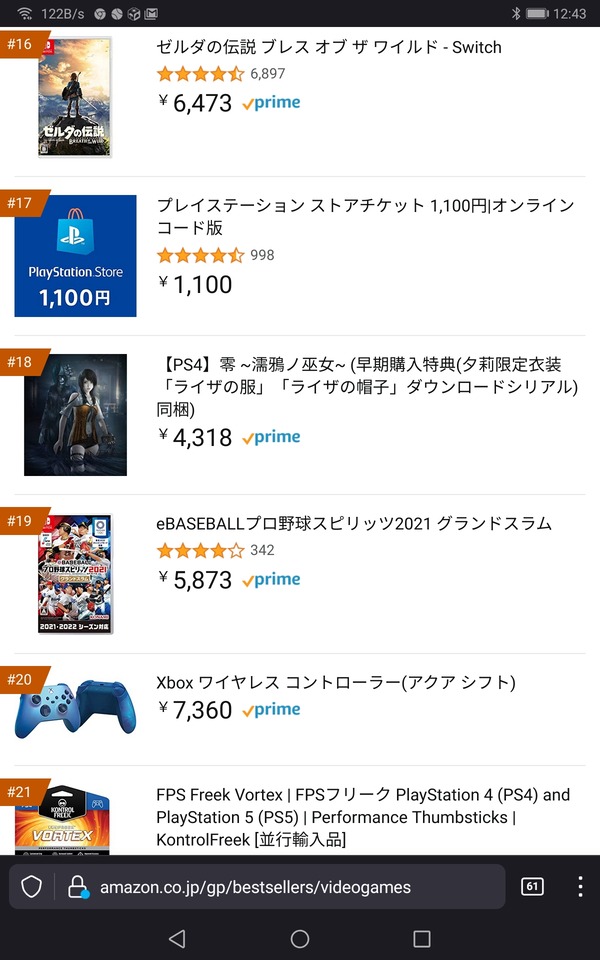
Task: Tap the site security lock icon
Action: click(x=78, y=886)
